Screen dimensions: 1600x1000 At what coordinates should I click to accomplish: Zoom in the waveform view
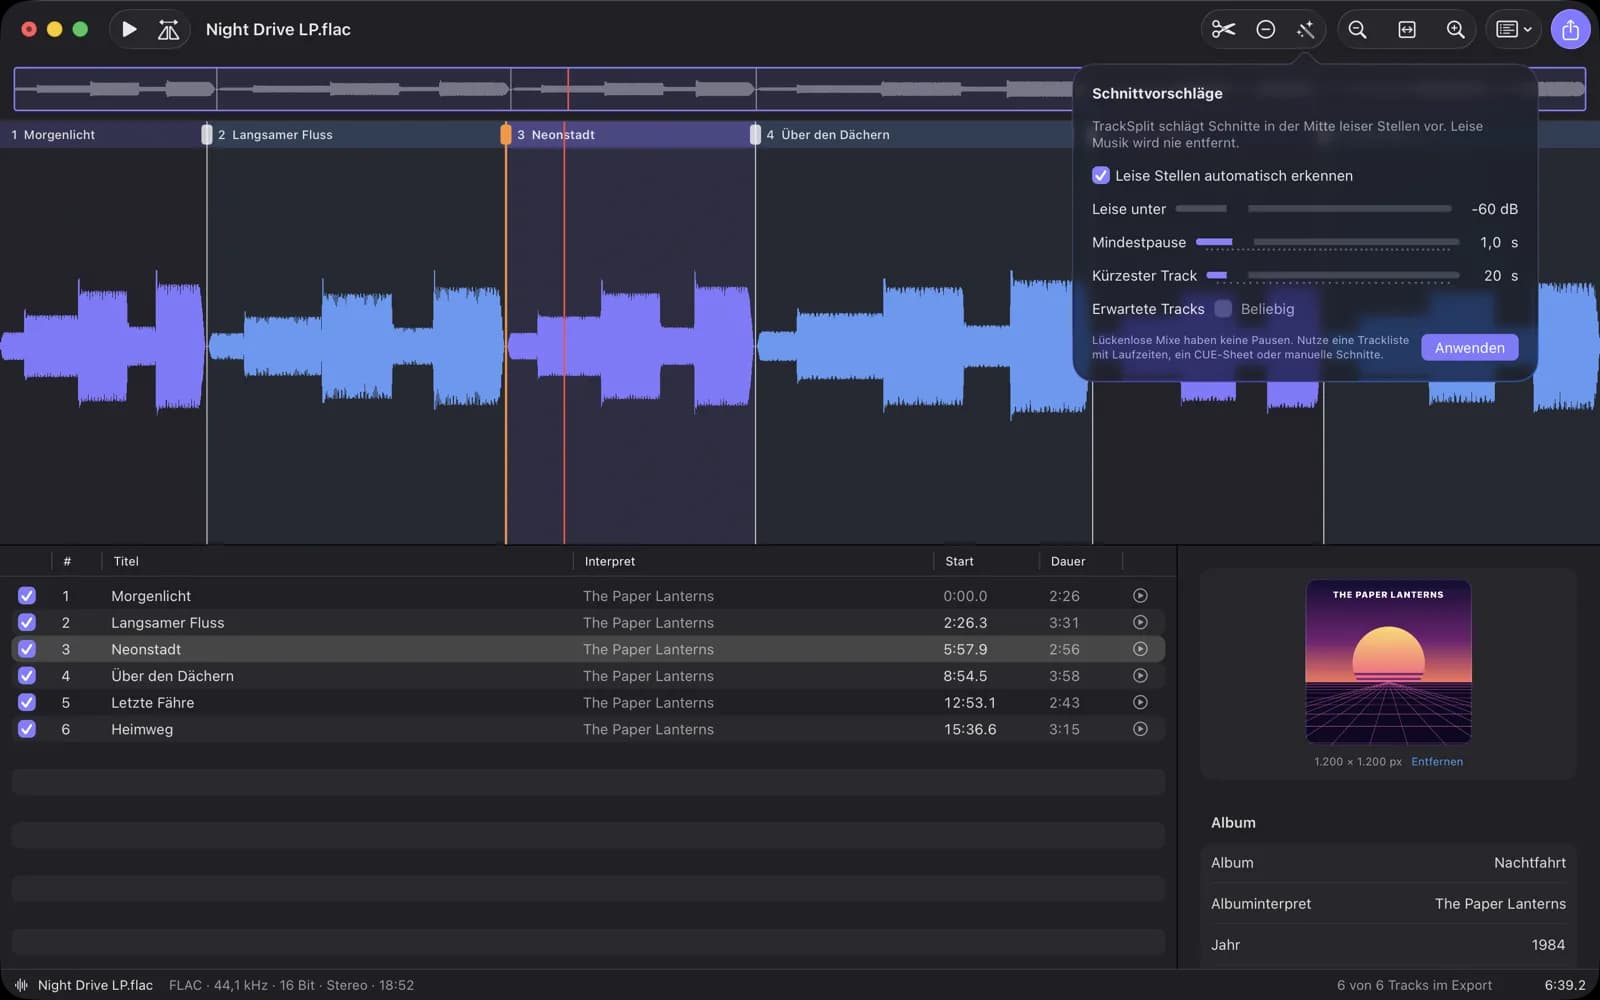pos(1456,30)
